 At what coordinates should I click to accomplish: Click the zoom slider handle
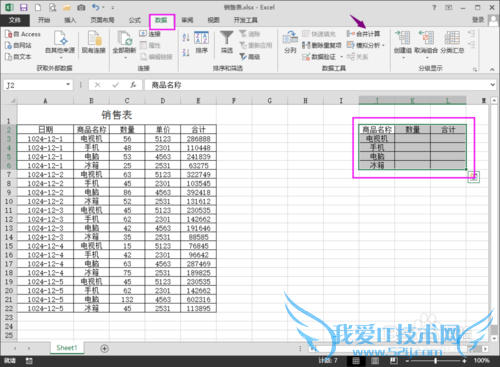tap(436, 361)
